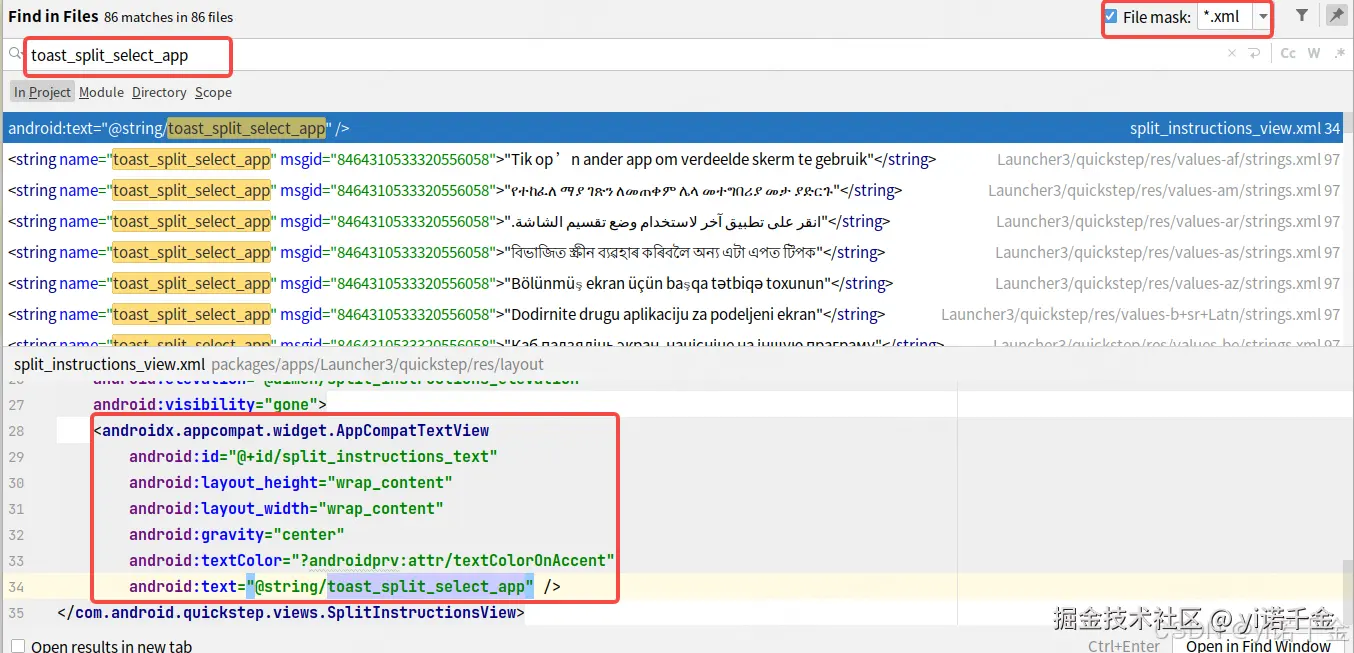Click line 27 android:visibility="gone" in preview

click(x=210, y=404)
